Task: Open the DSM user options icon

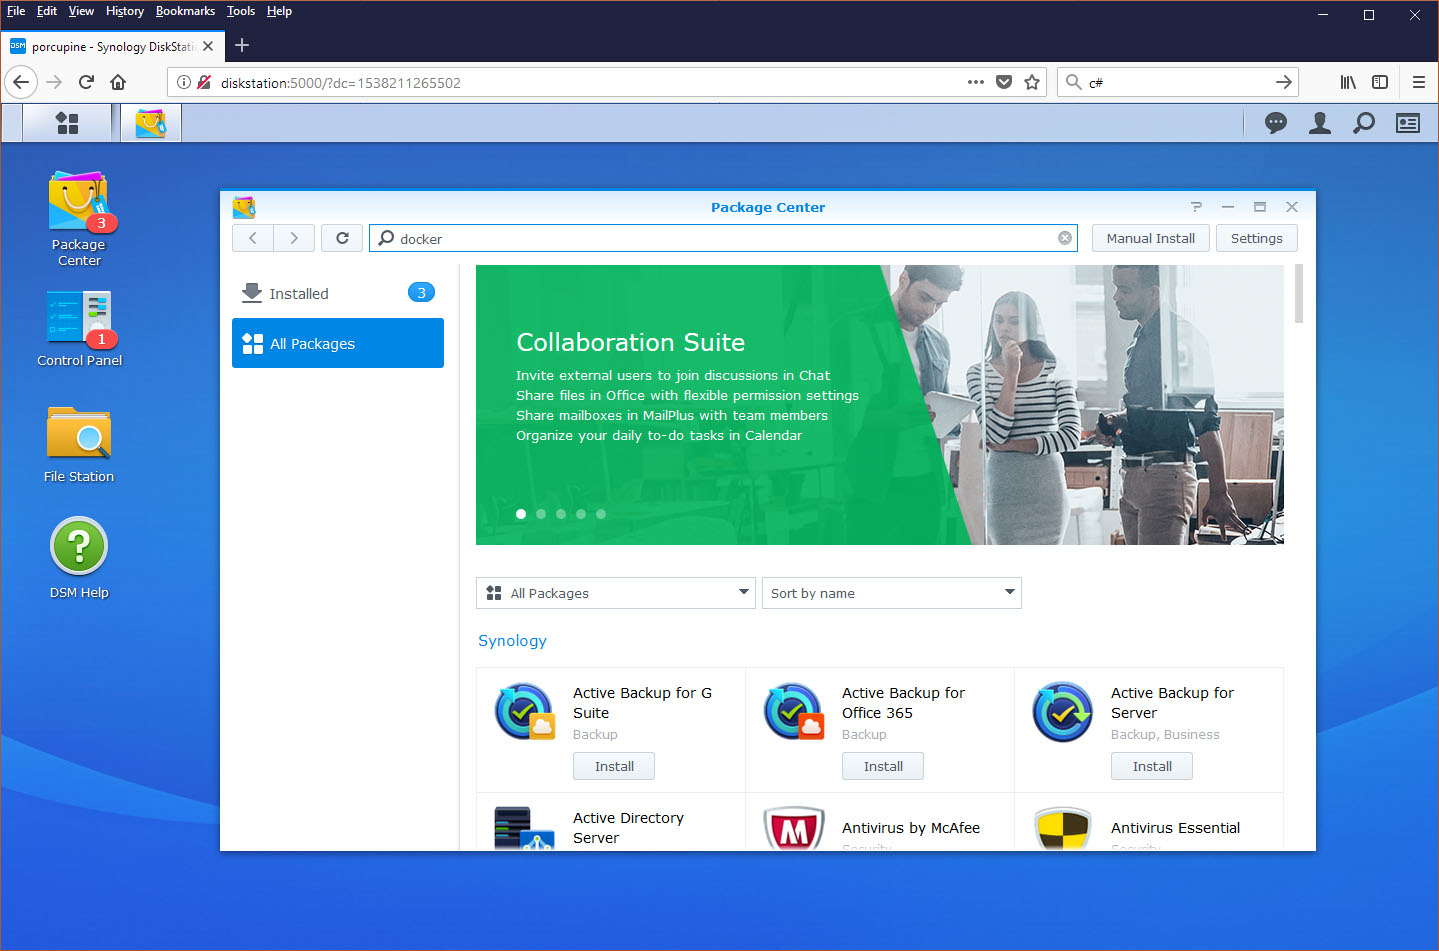Action: (1320, 123)
